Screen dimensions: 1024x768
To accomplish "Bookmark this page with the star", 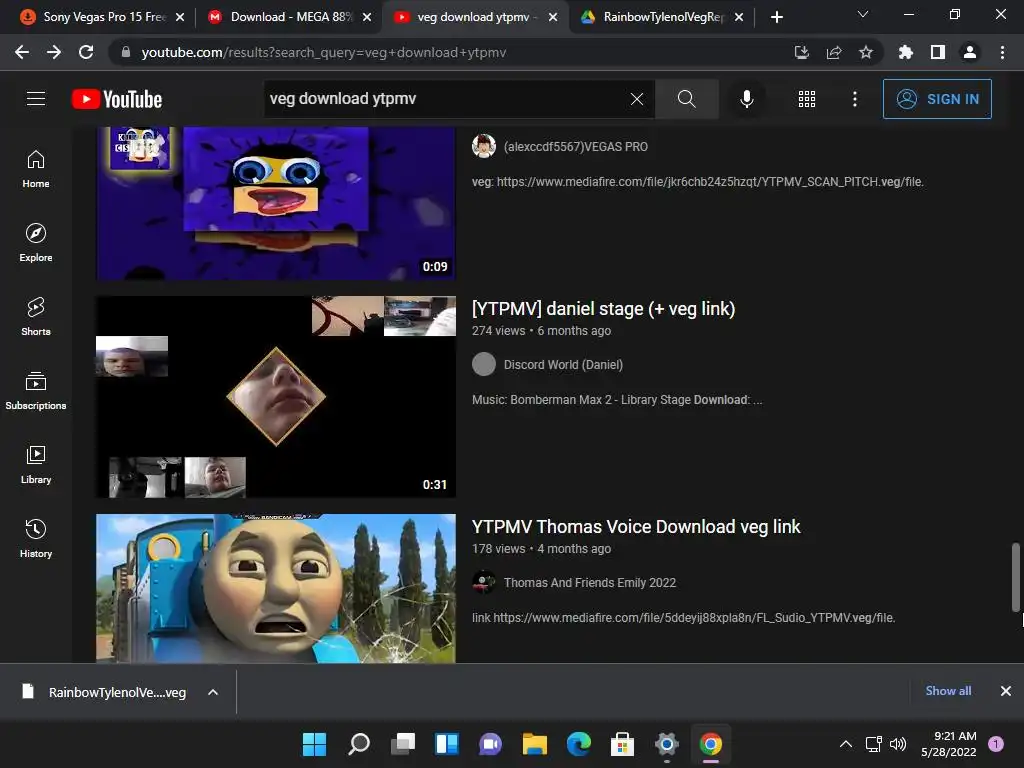I will point(866,52).
